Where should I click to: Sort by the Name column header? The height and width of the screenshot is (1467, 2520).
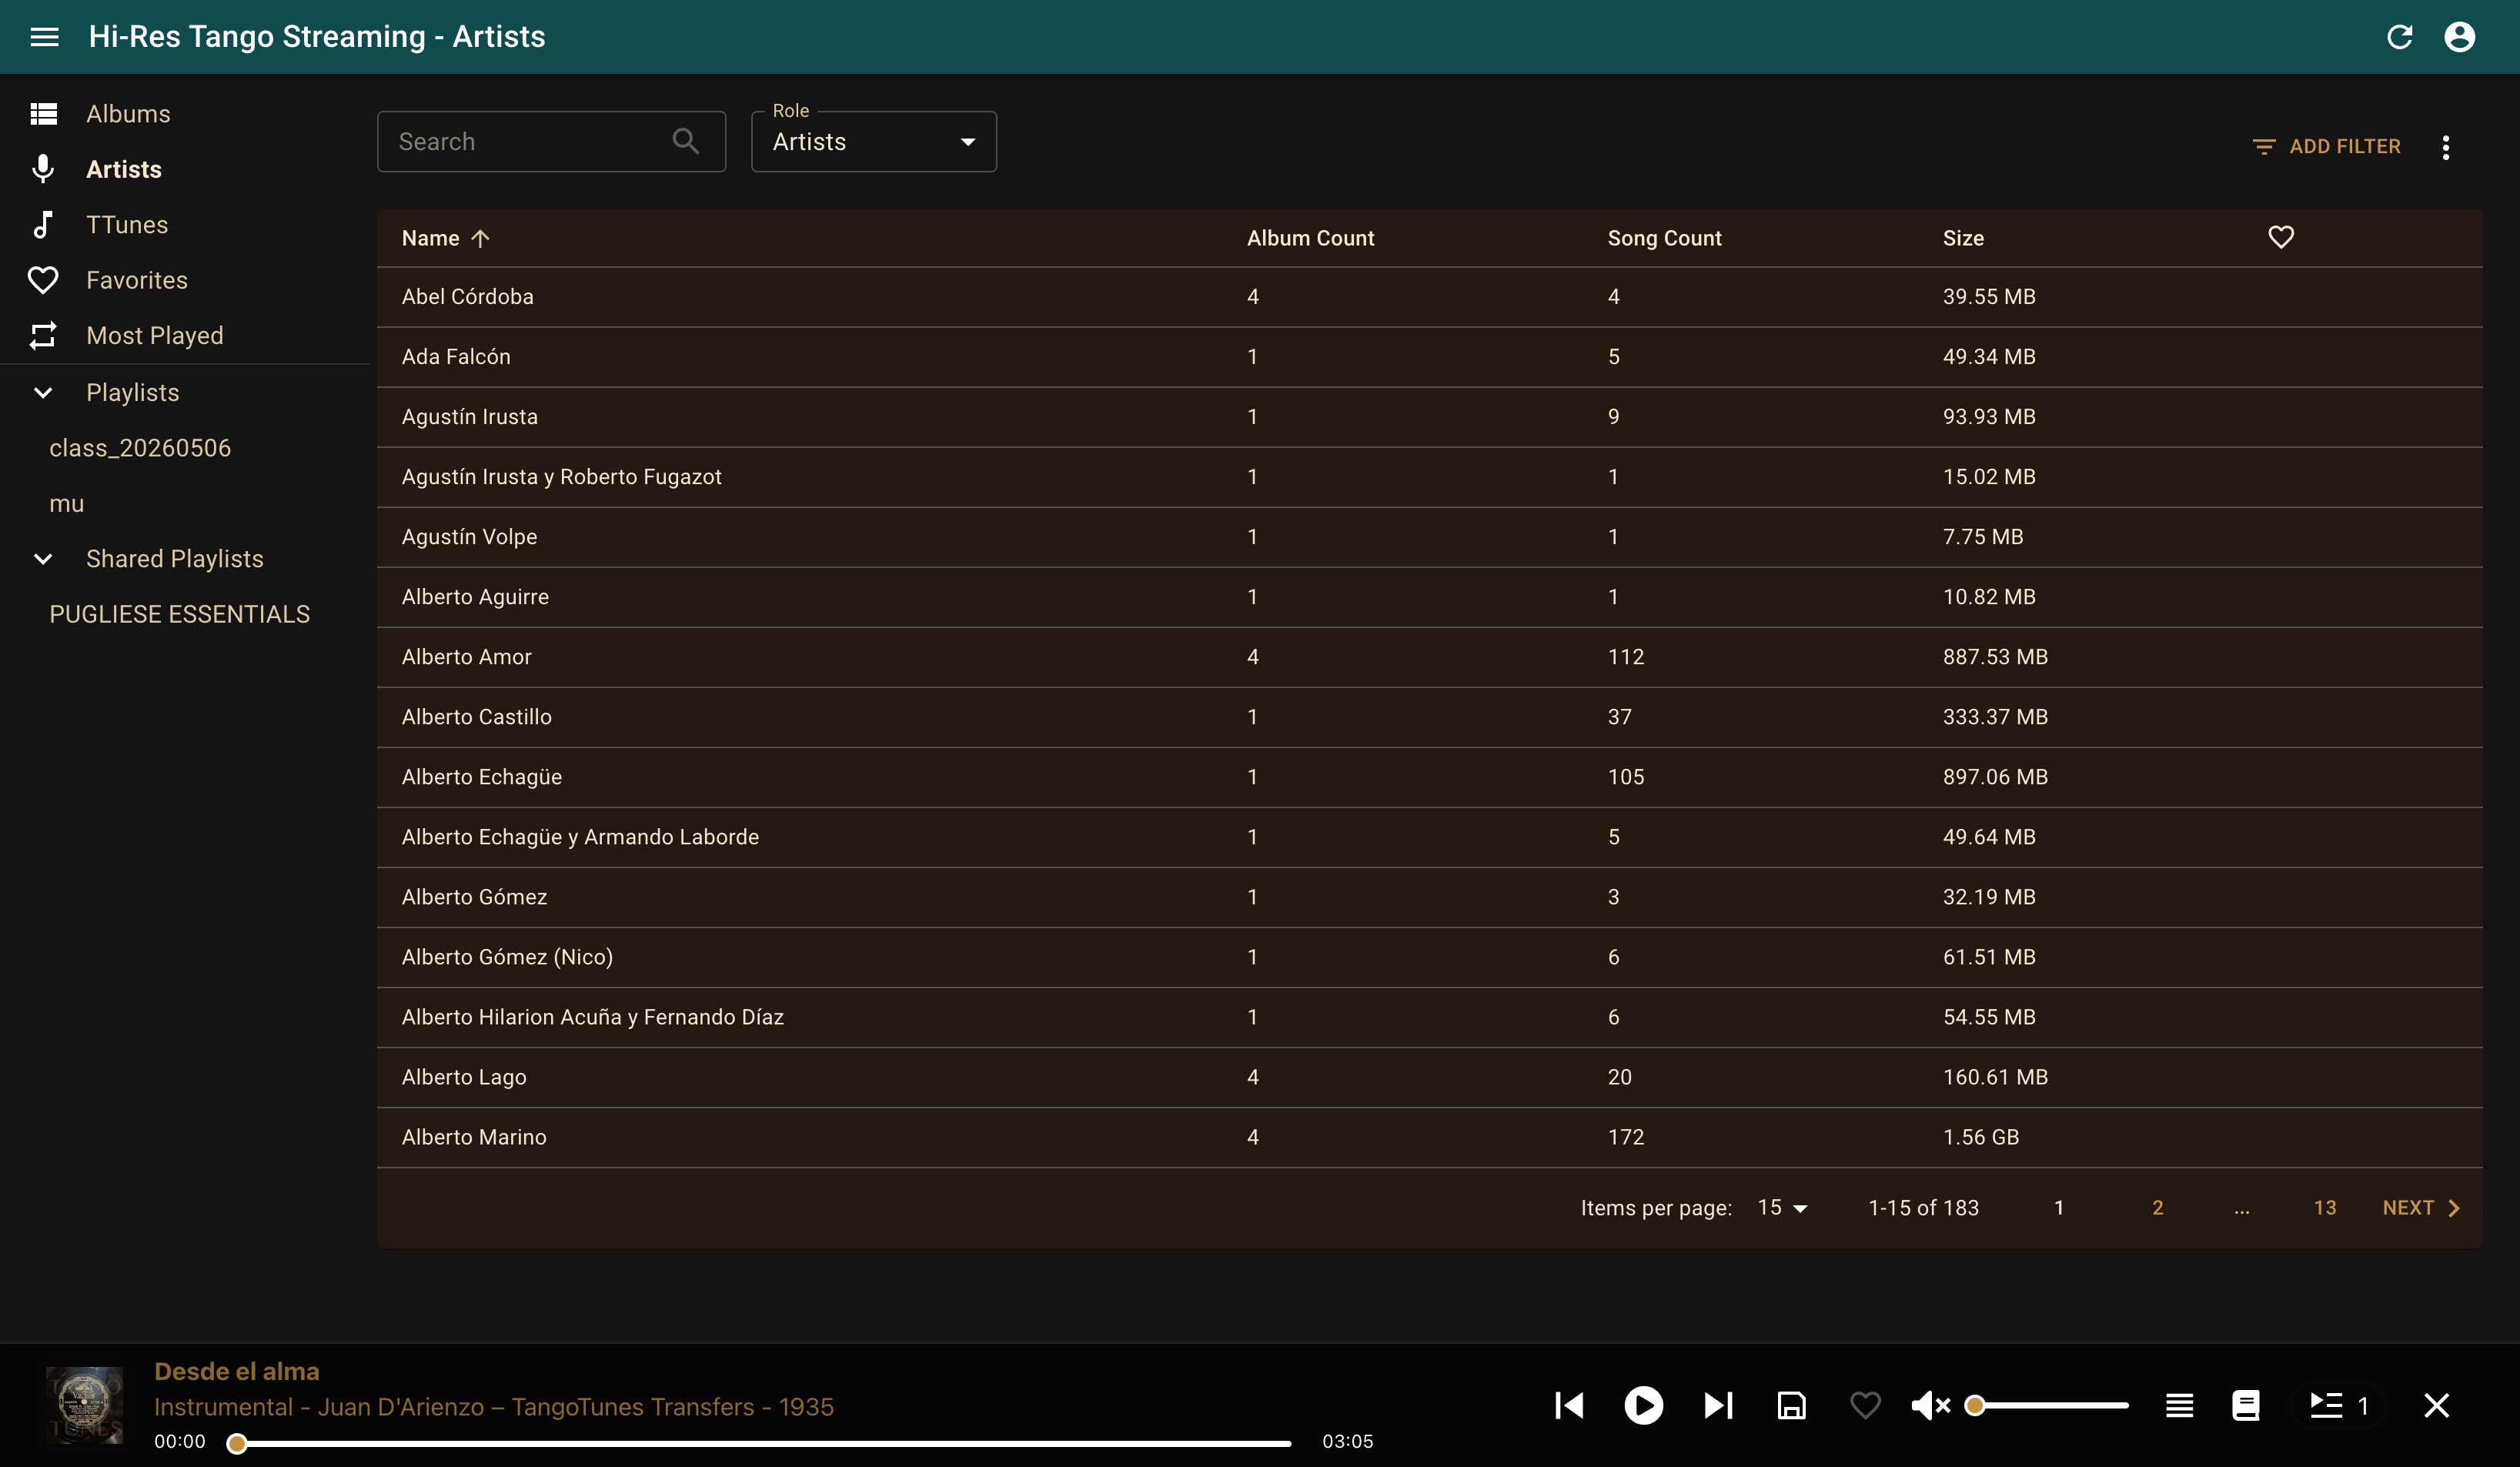pos(445,238)
